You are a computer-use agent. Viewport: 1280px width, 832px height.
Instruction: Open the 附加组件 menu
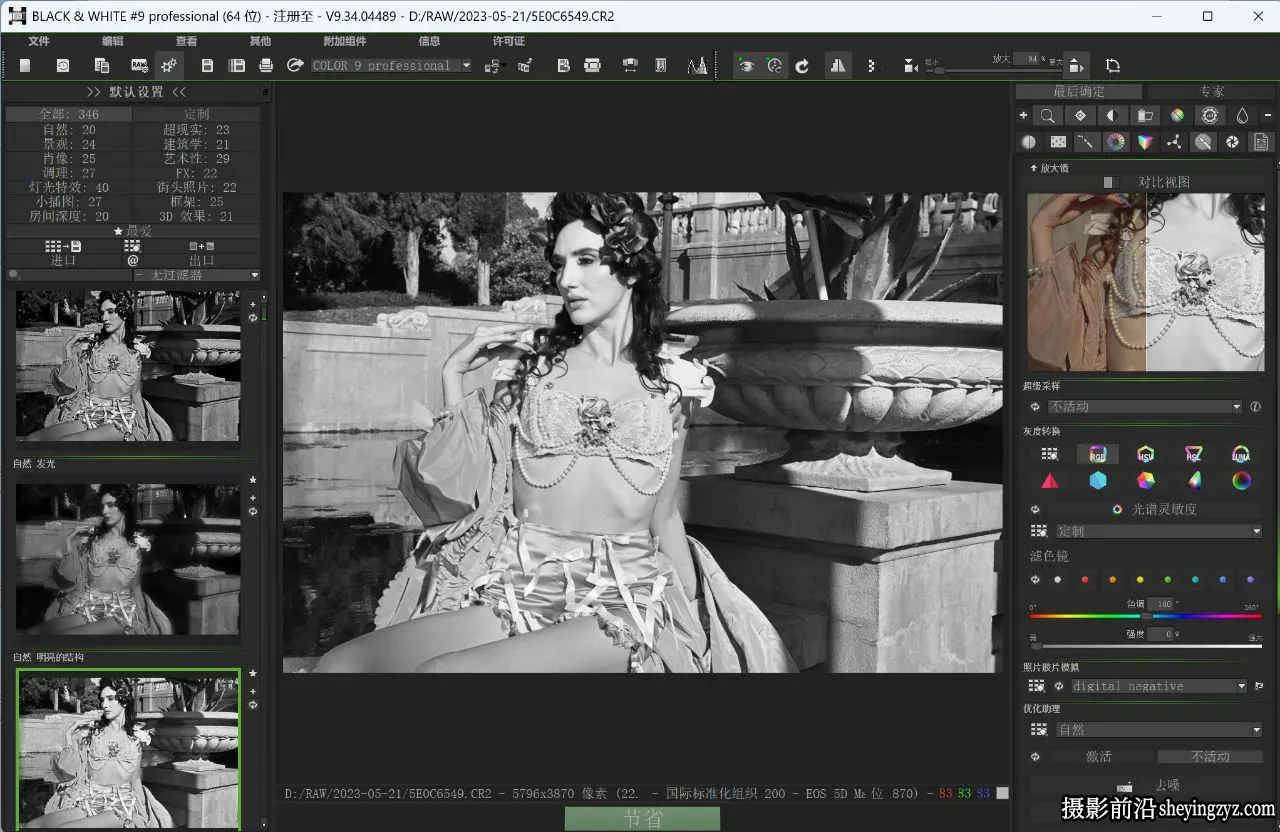pos(345,41)
